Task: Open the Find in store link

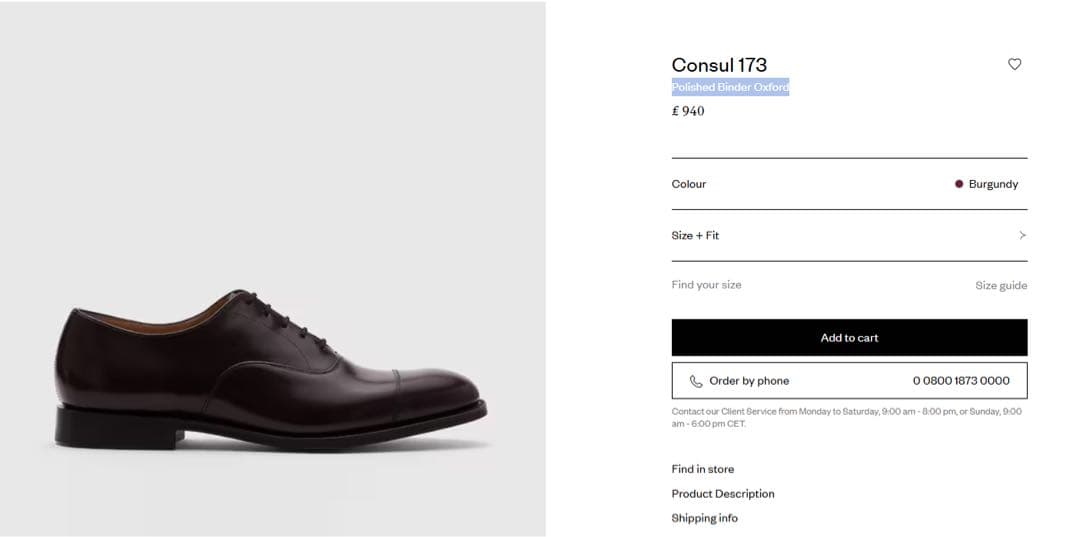Action: coord(702,469)
